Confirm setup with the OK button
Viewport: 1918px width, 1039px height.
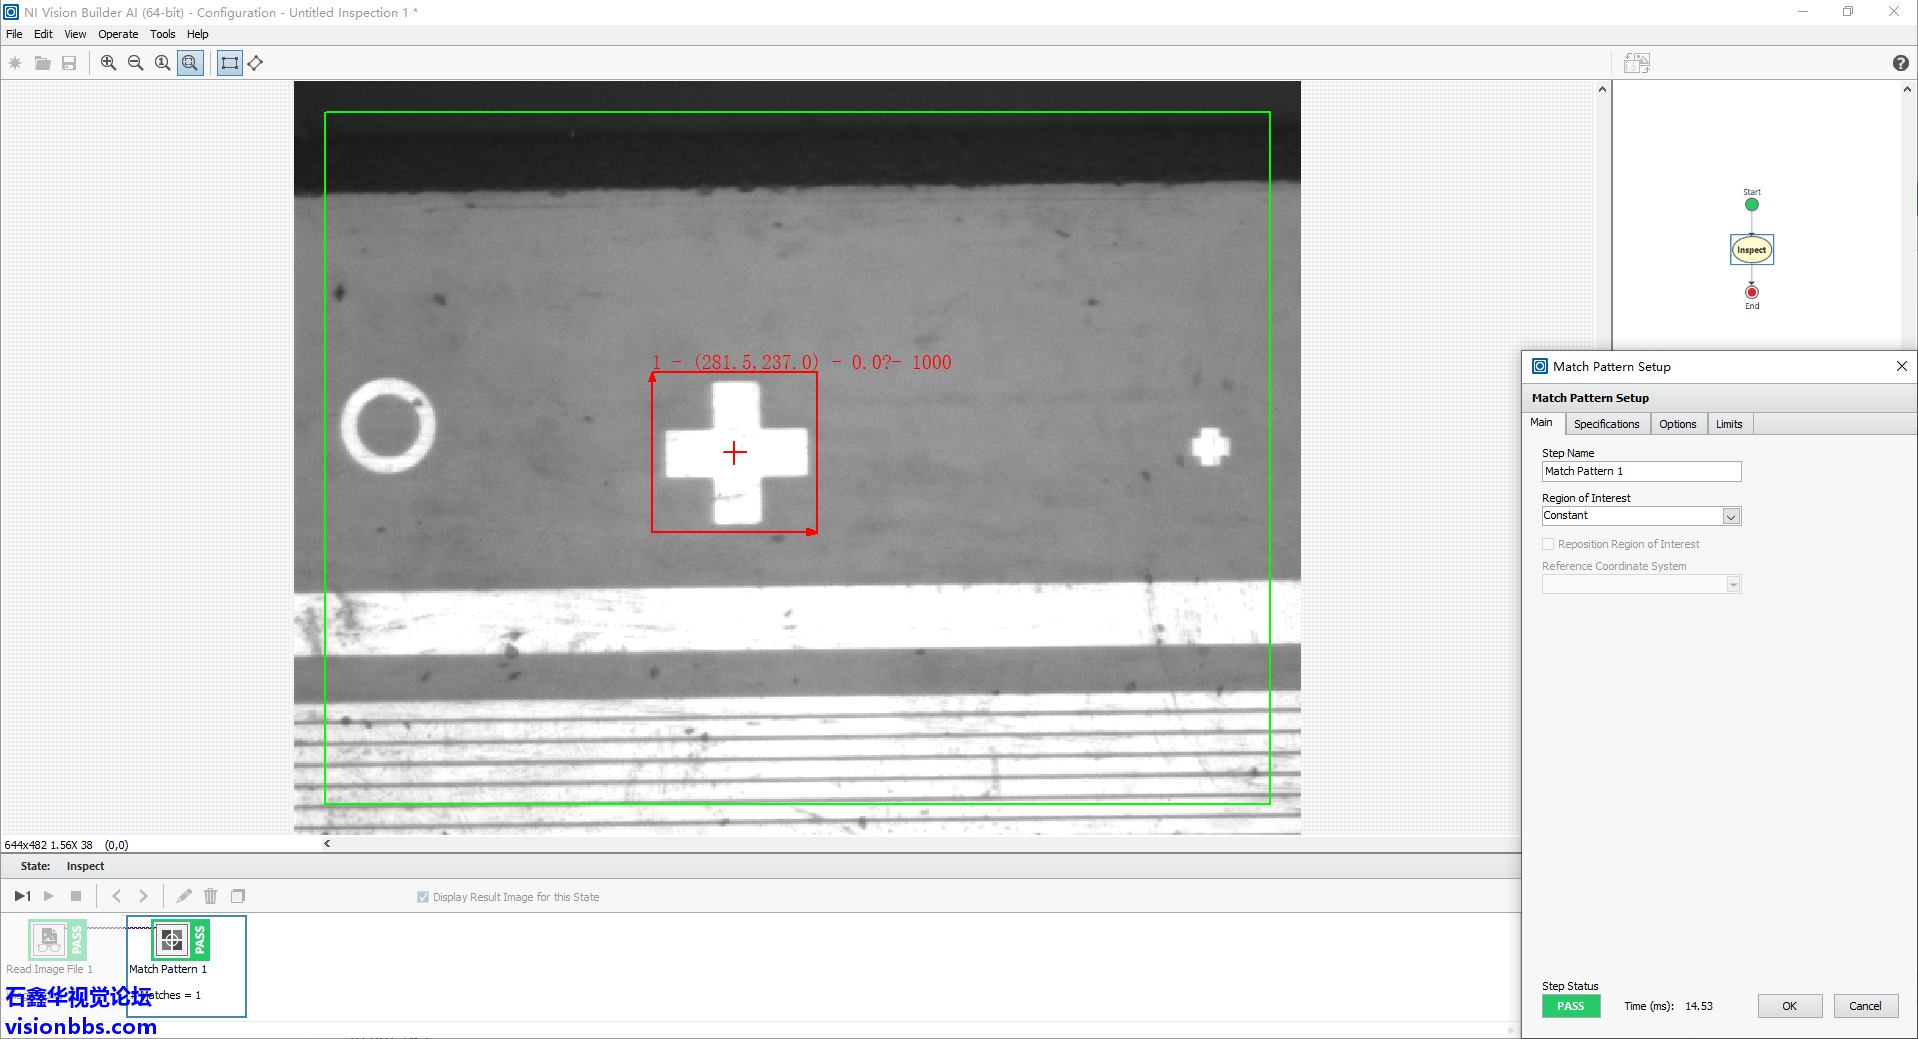[x=1790, y=1006]
